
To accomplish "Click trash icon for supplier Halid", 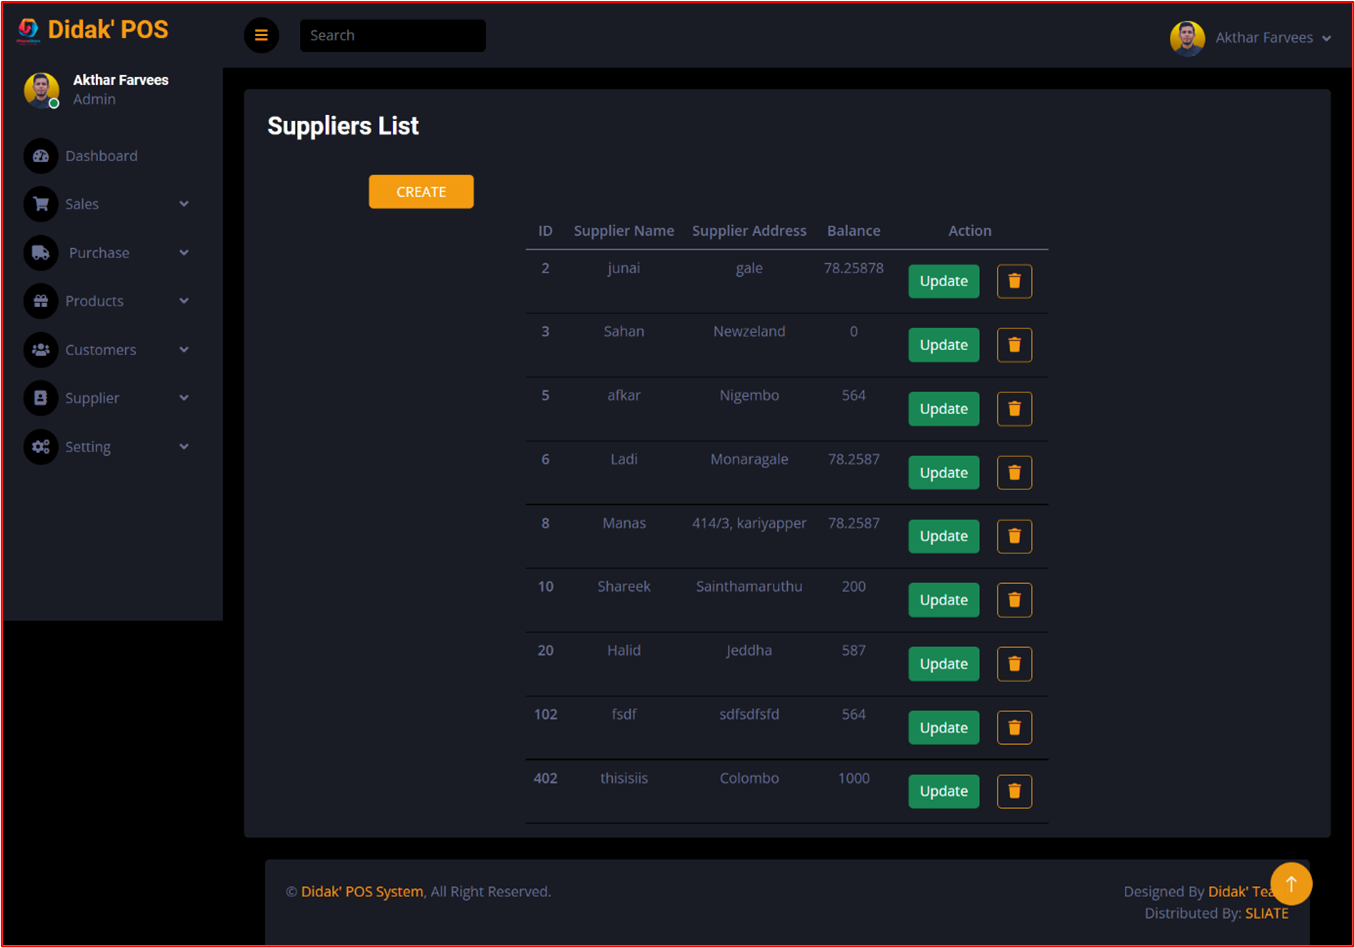I will point(1014,664).
